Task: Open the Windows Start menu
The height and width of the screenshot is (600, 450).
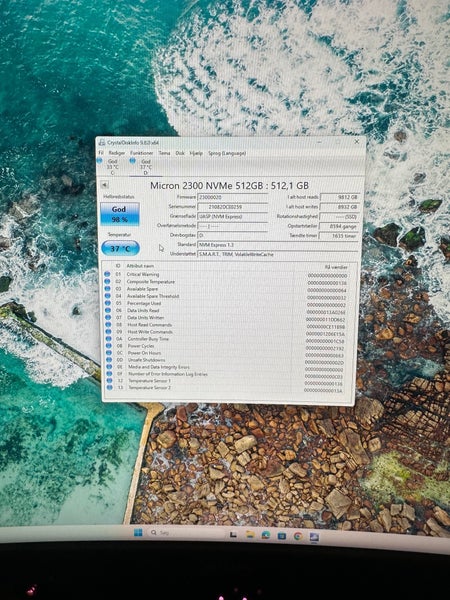Action: pyautogui.click(x=138, y=532)
